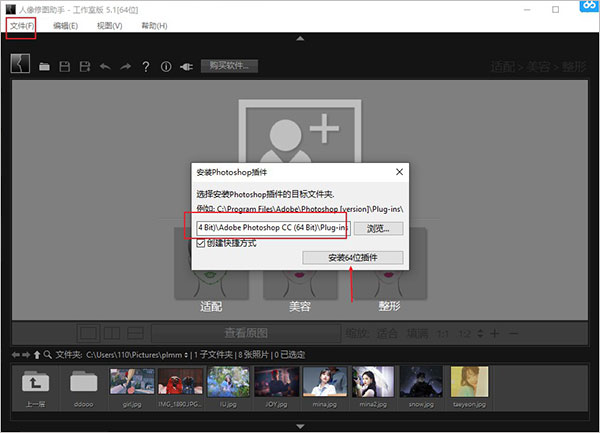600x433 pixels.
Task: Select the top-bottom split view icon
Action: (x=135, y=333)
